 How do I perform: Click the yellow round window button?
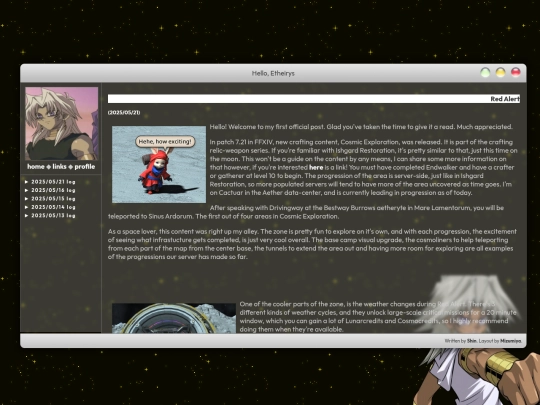point(500,72)
